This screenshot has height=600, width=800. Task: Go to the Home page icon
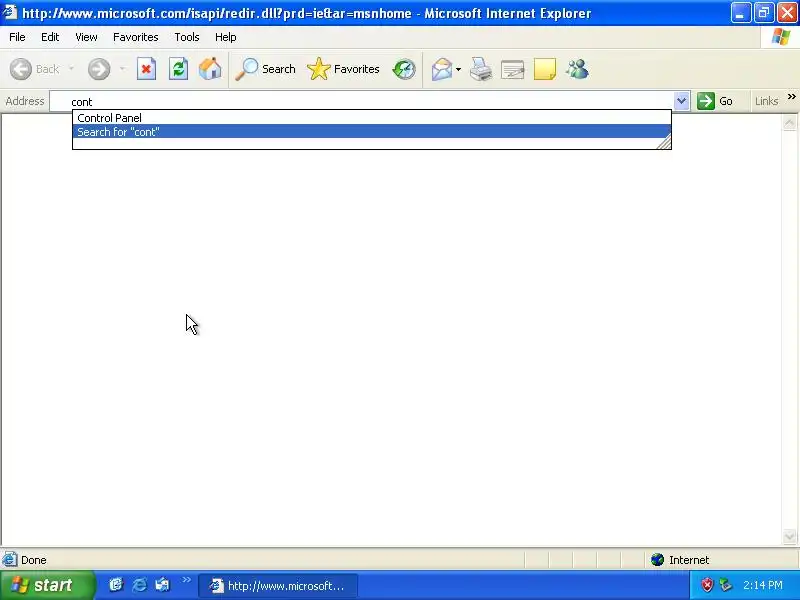210,69
